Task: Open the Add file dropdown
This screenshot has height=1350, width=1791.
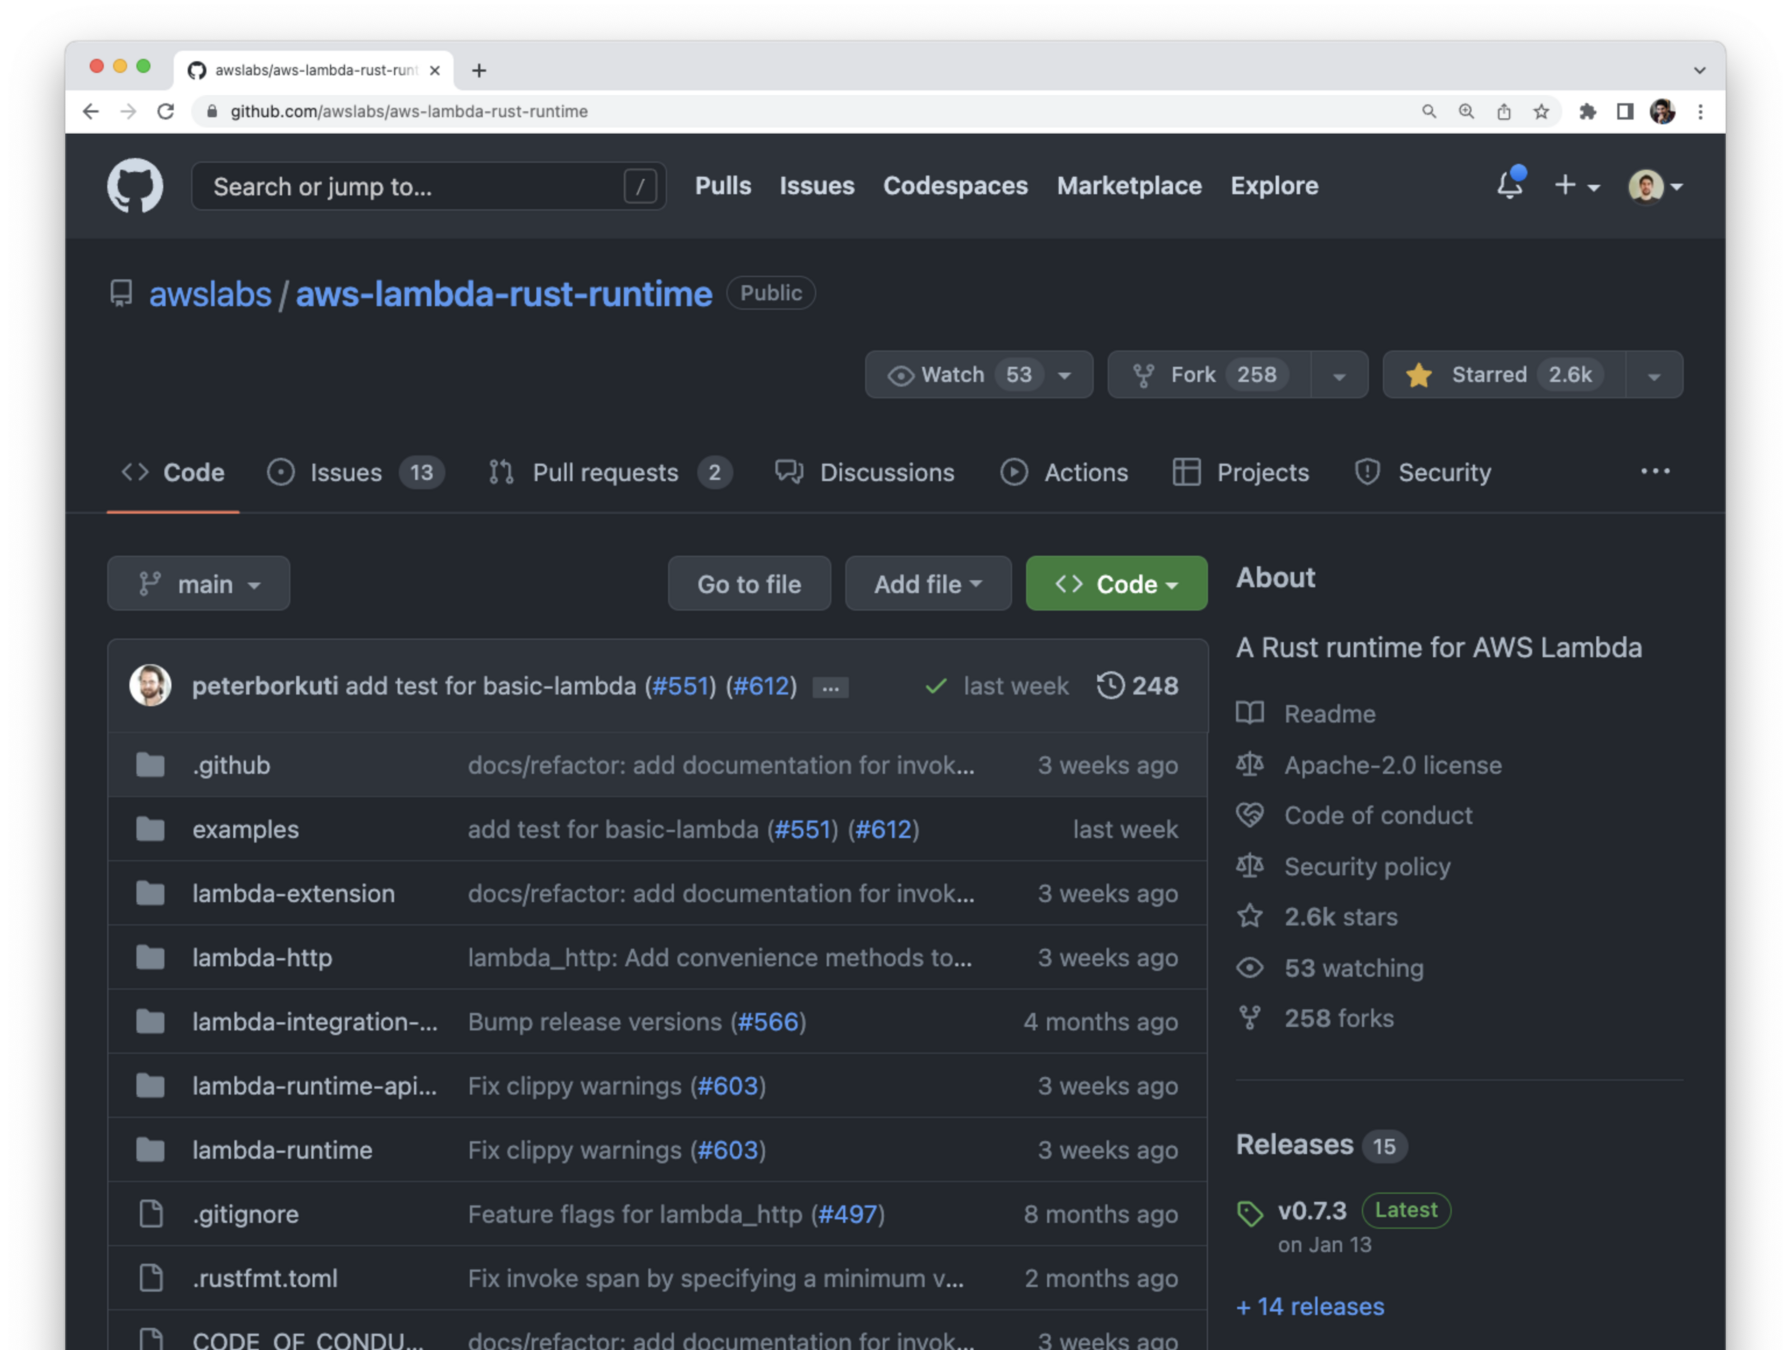Action: [x=927, y=584]
